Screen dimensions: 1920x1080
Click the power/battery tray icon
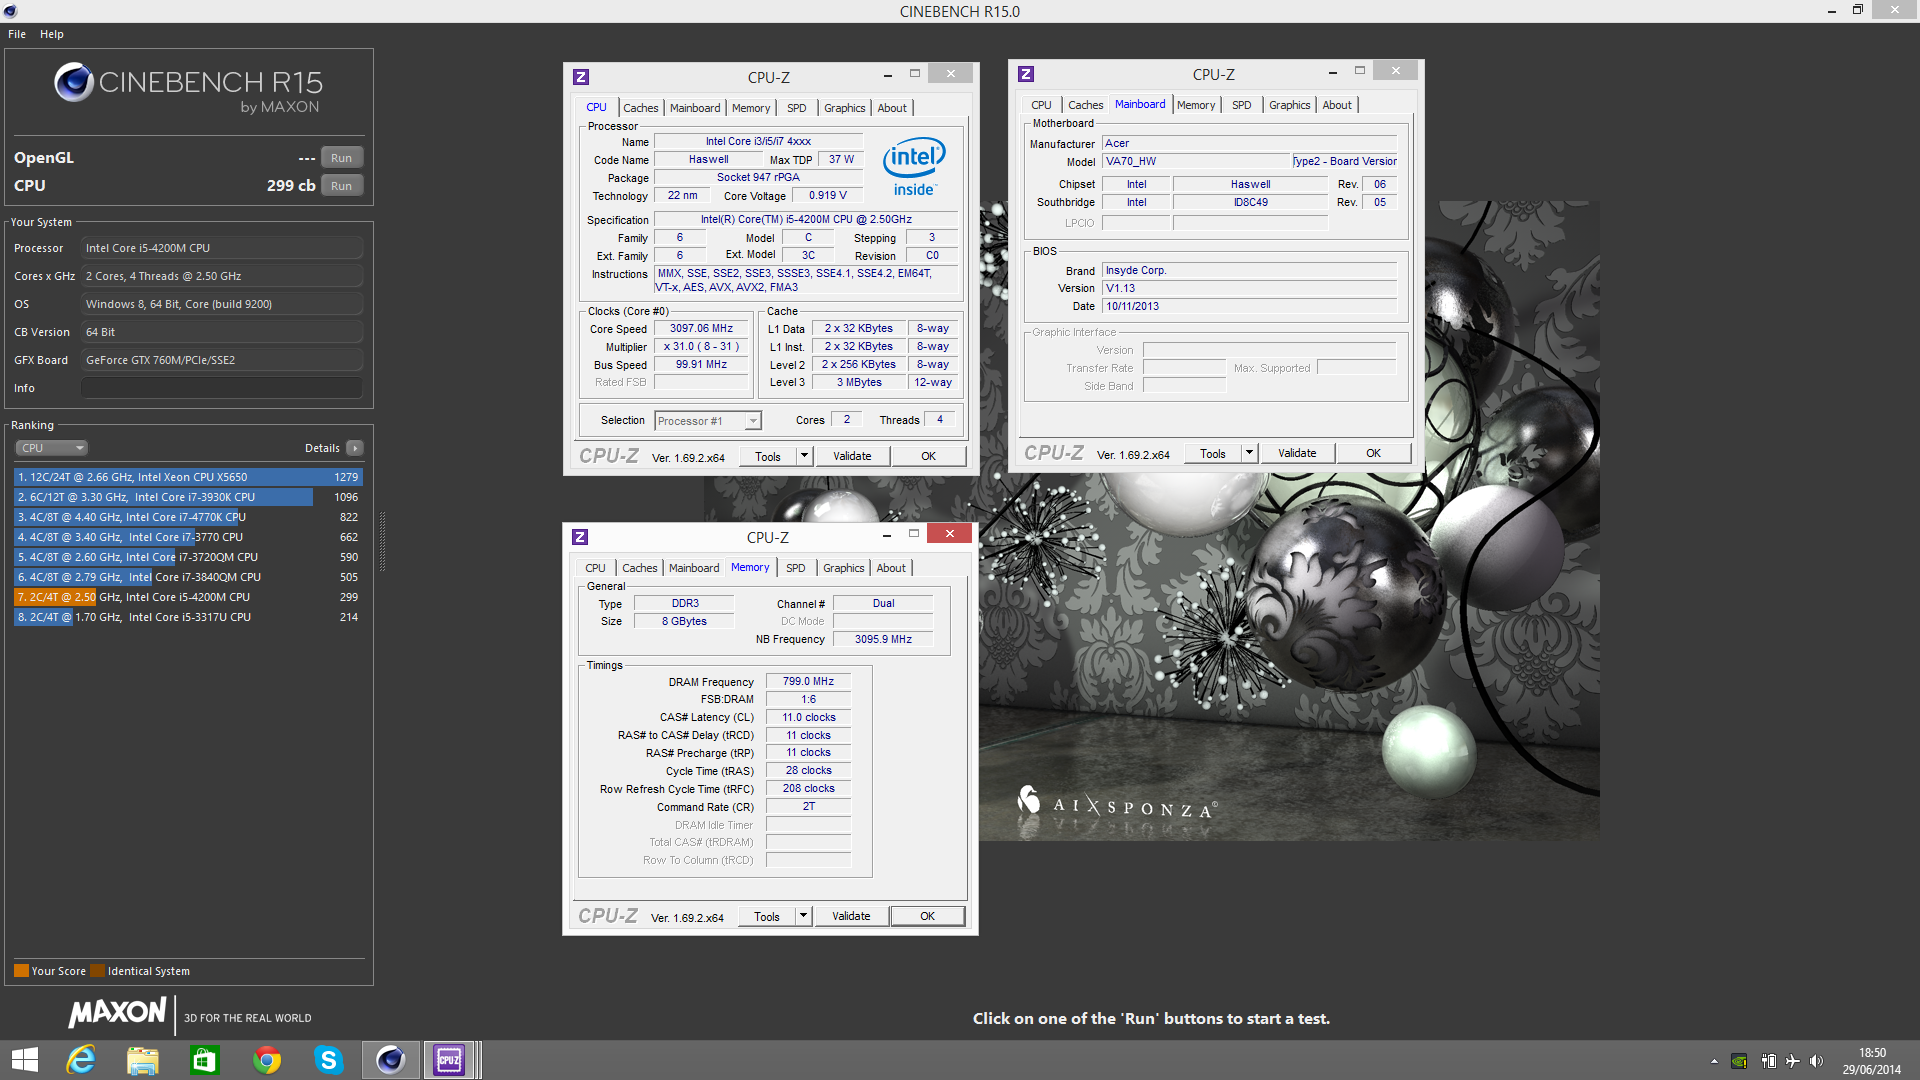(x=1768, y=1061)
